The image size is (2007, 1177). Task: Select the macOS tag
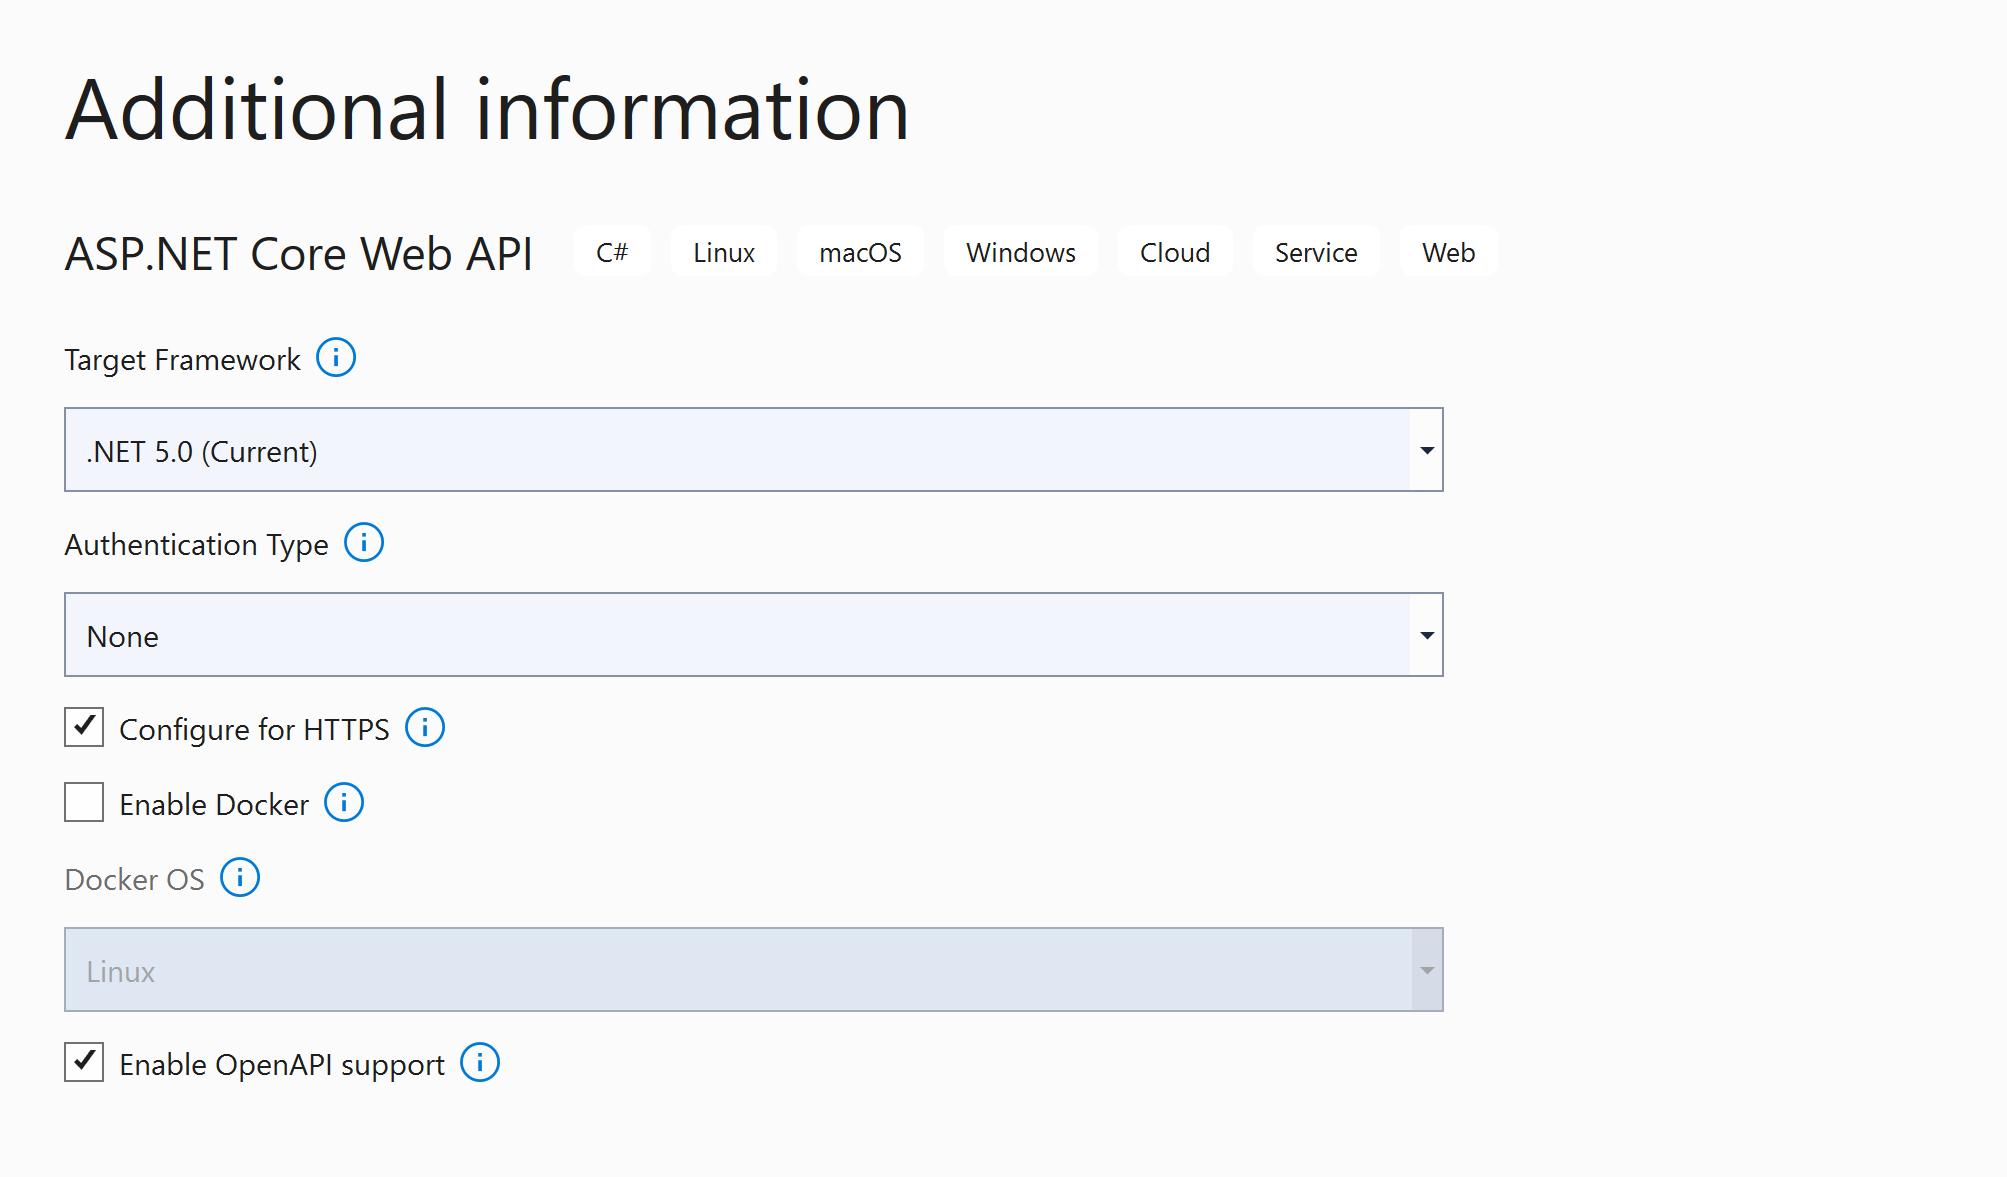[x=860, y=252]
